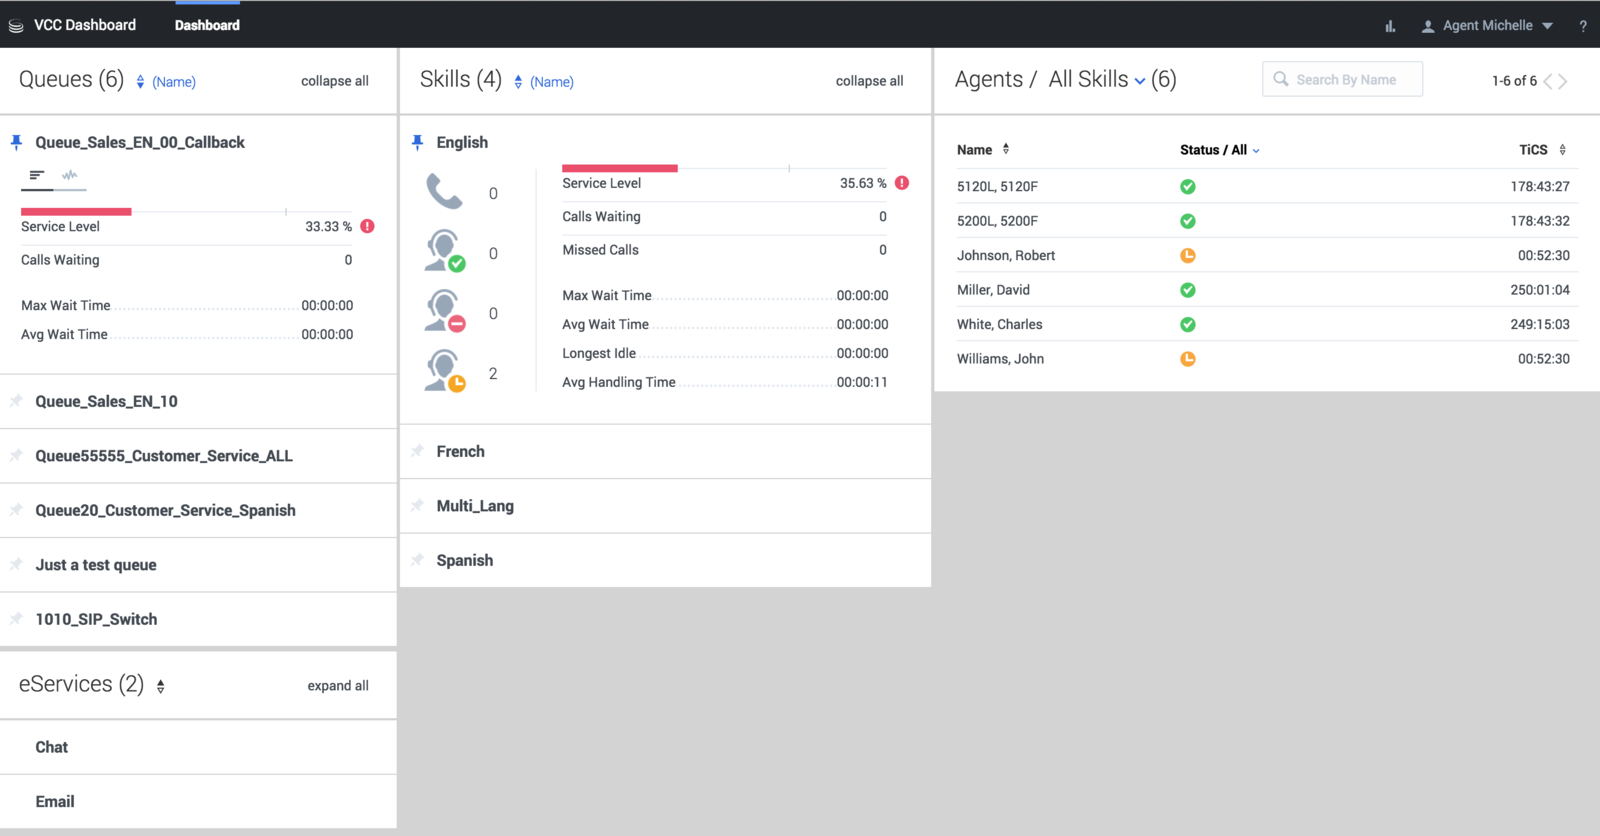Go to previous agents page arrow
Image resolution: width=1600 pixels, height=836 pixels.
tap(1548, 82)
